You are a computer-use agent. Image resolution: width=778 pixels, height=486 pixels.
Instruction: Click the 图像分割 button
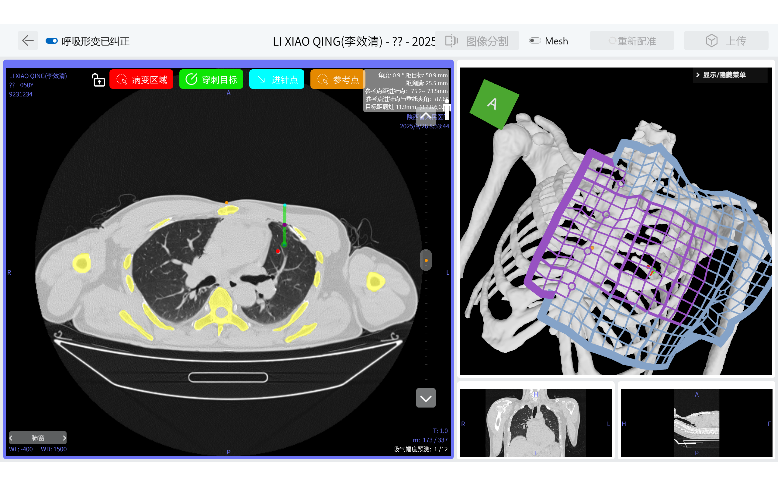click(x=480, y=41)
